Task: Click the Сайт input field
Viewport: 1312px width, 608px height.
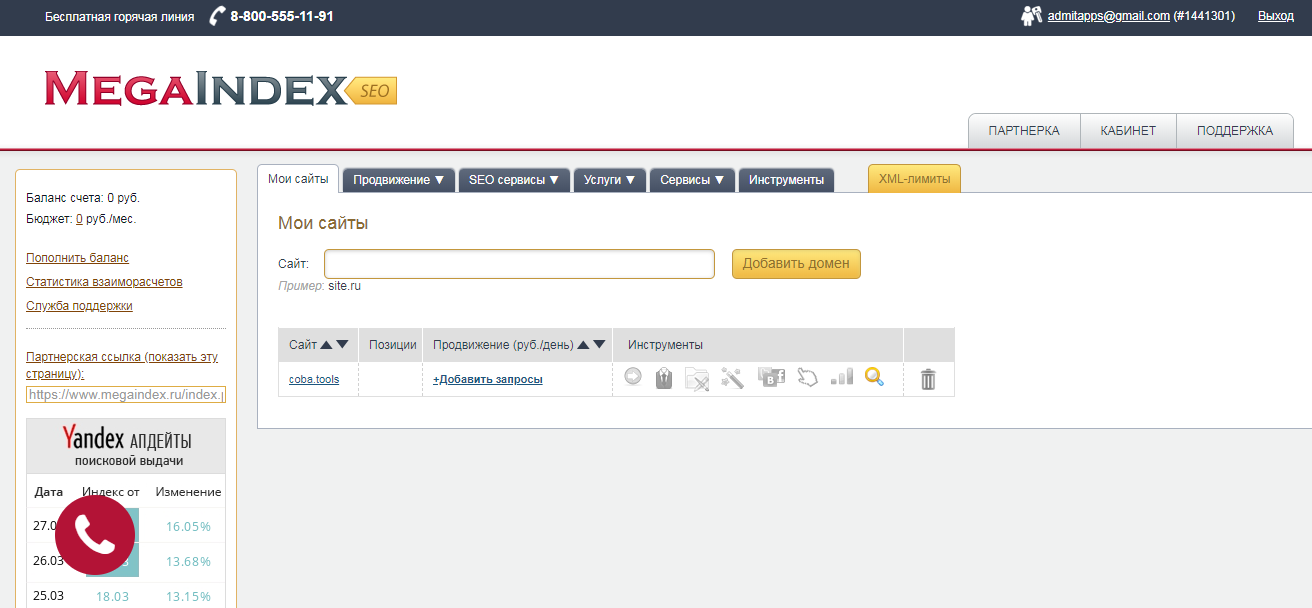Action: click(x=518, y=263)
